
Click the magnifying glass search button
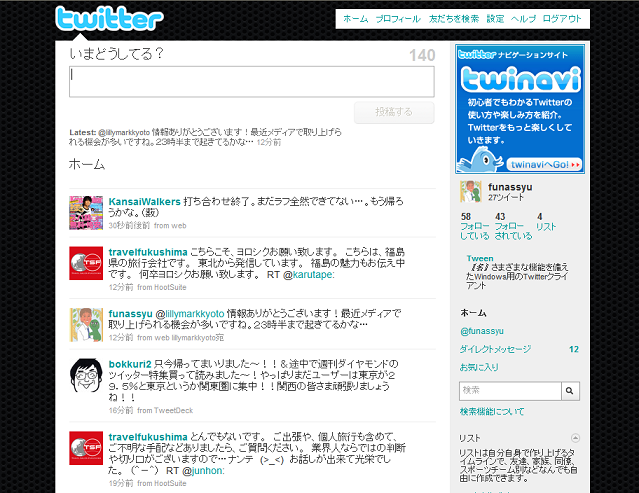point(570,391)
